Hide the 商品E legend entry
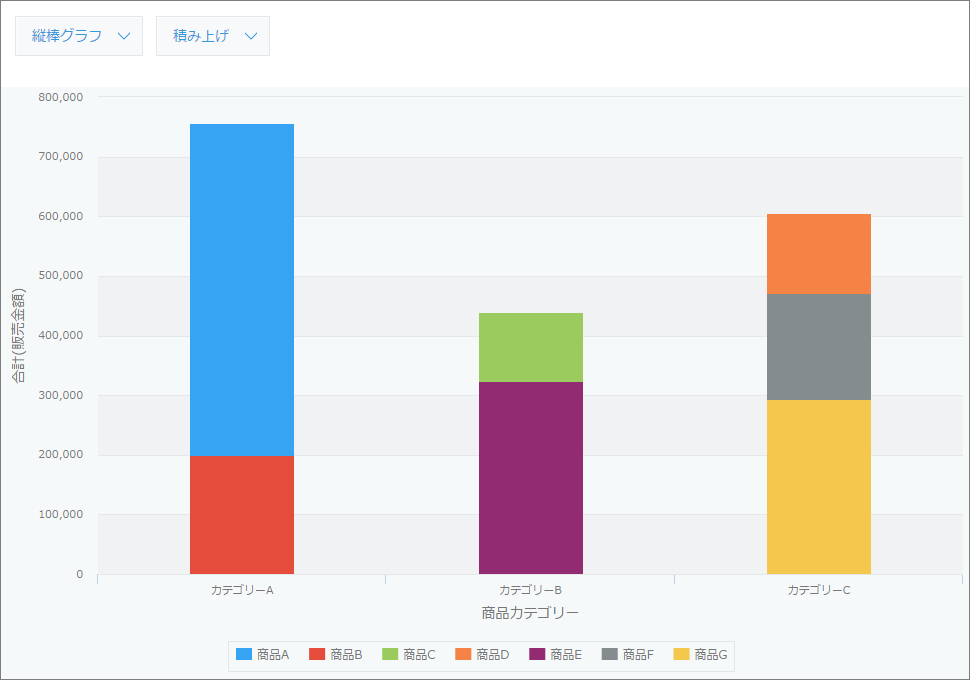The width and height of the screenshot is (970, 680). point(555,655)
